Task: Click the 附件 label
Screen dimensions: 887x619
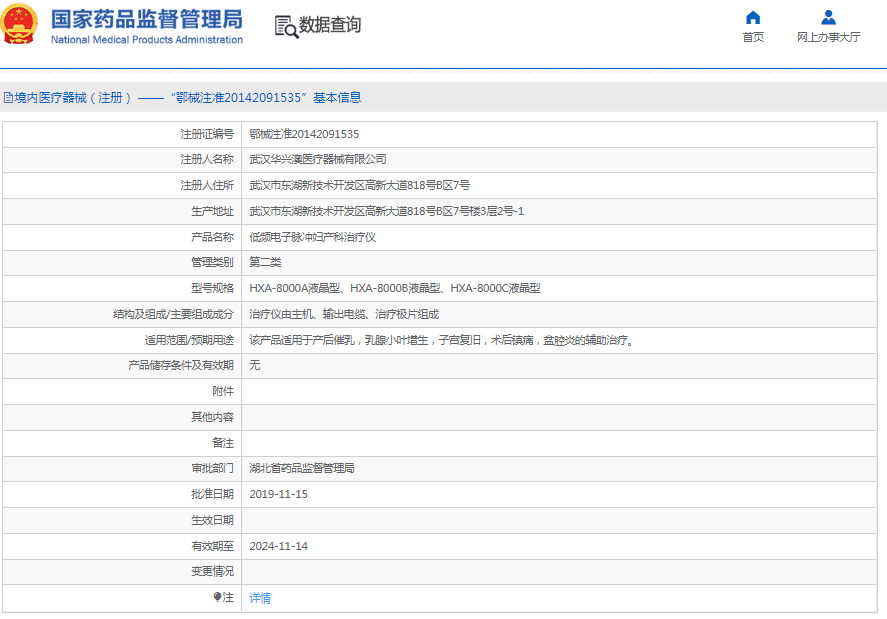Action: coord(223,391)
